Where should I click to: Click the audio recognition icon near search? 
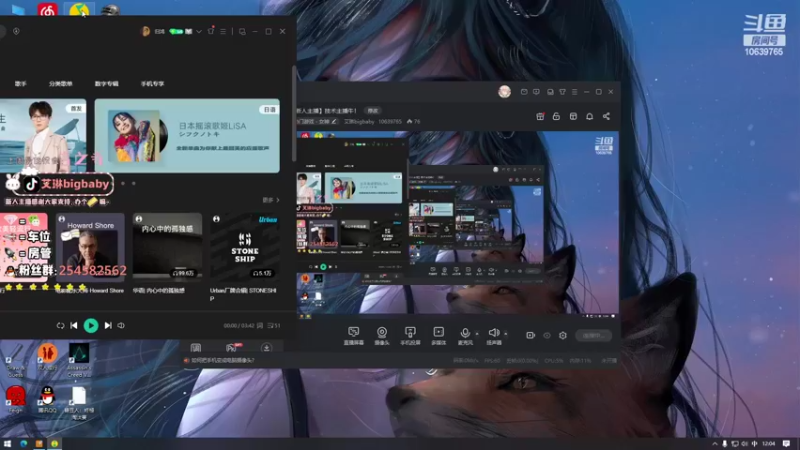(16, 31)
